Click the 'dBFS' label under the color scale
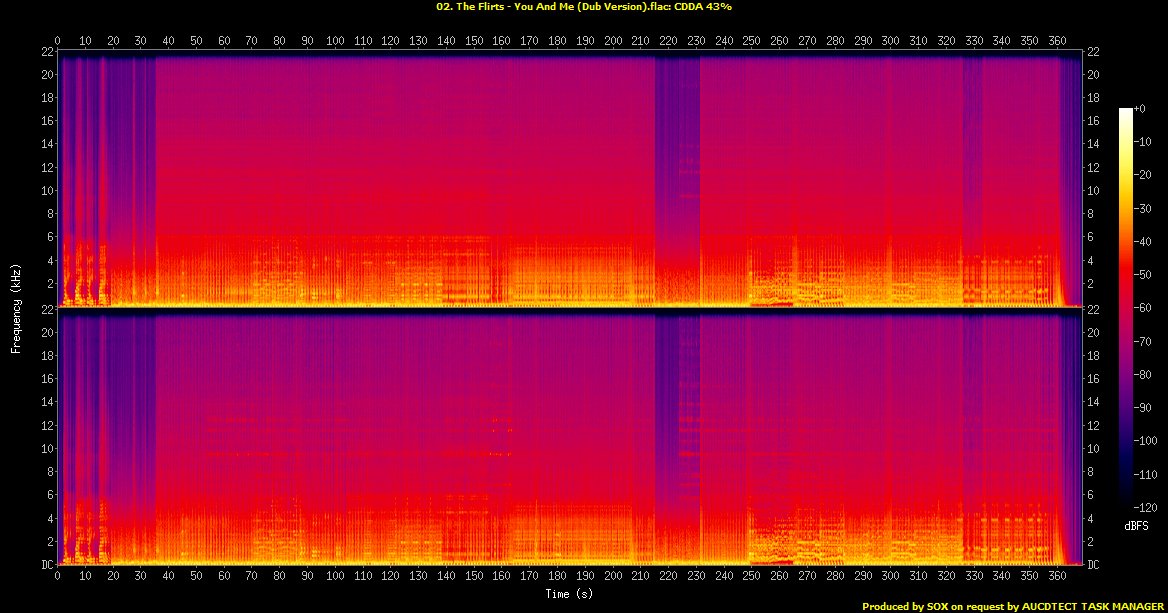Viewport: 1168px width, 613px height. pyautogui.click(x=1136, y=526)
